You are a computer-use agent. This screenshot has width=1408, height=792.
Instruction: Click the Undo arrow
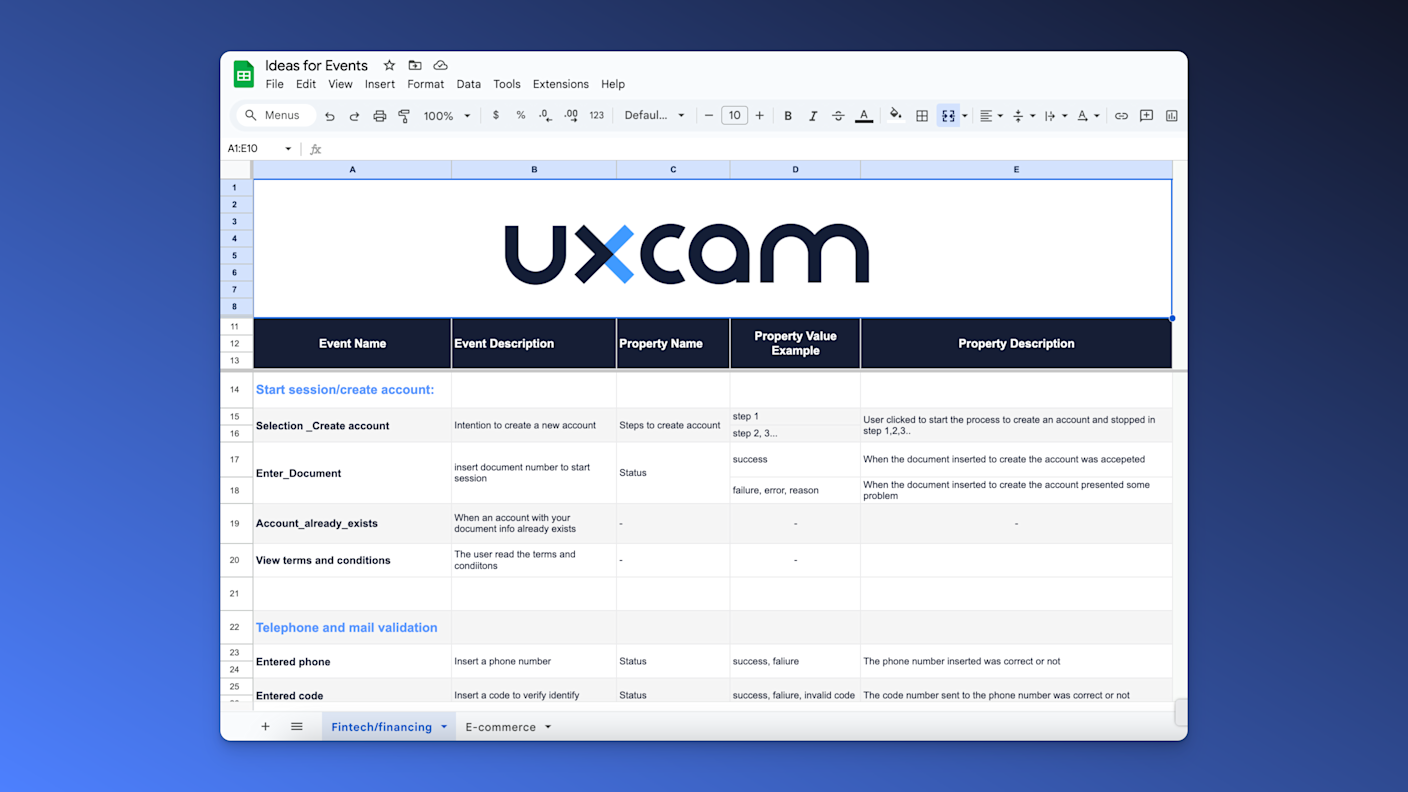tap(329, 116)
